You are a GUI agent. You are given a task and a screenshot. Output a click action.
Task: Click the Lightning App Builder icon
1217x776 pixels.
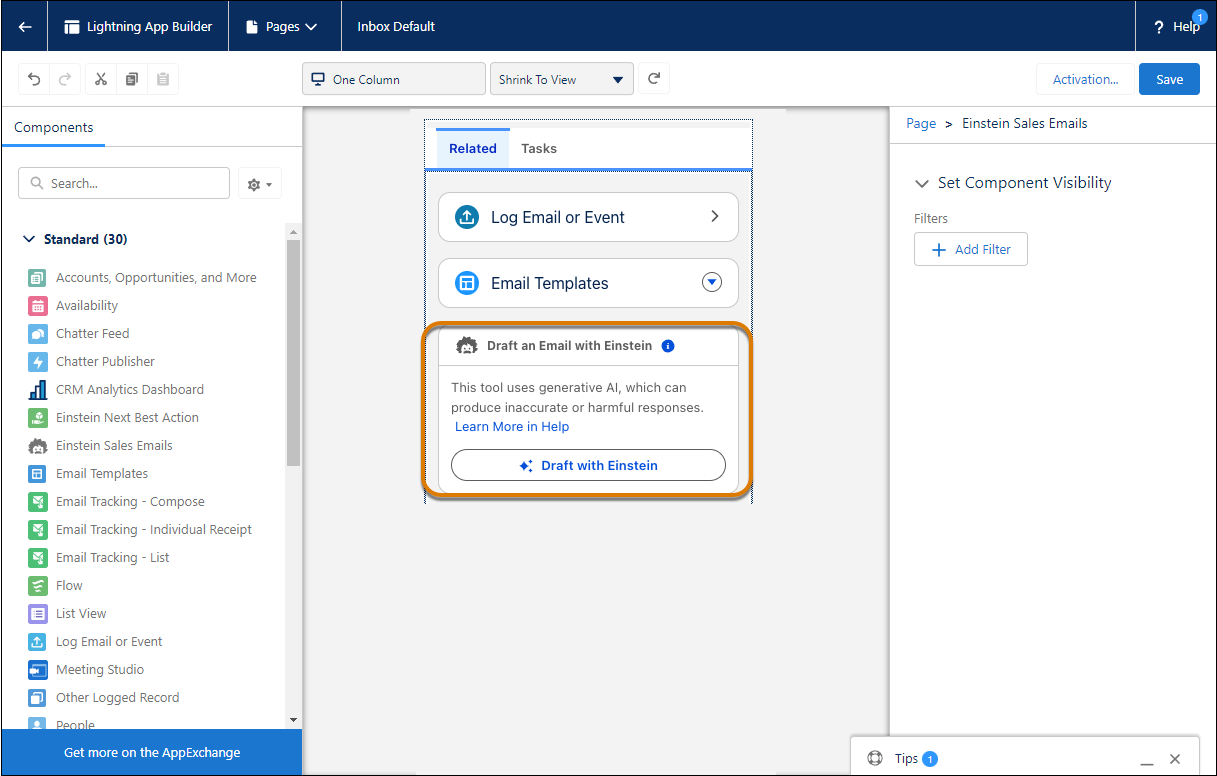pos(72,27)
